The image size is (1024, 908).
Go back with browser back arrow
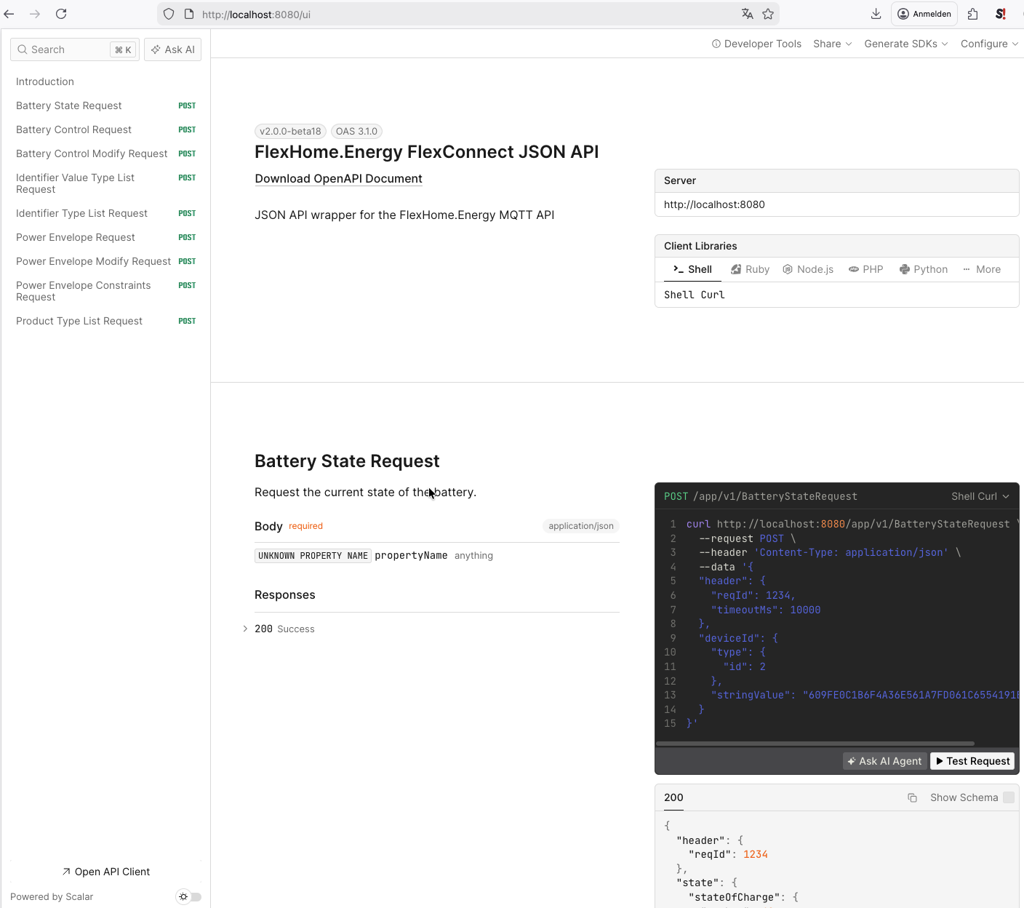pyautogui.click(x=9, y=14)
